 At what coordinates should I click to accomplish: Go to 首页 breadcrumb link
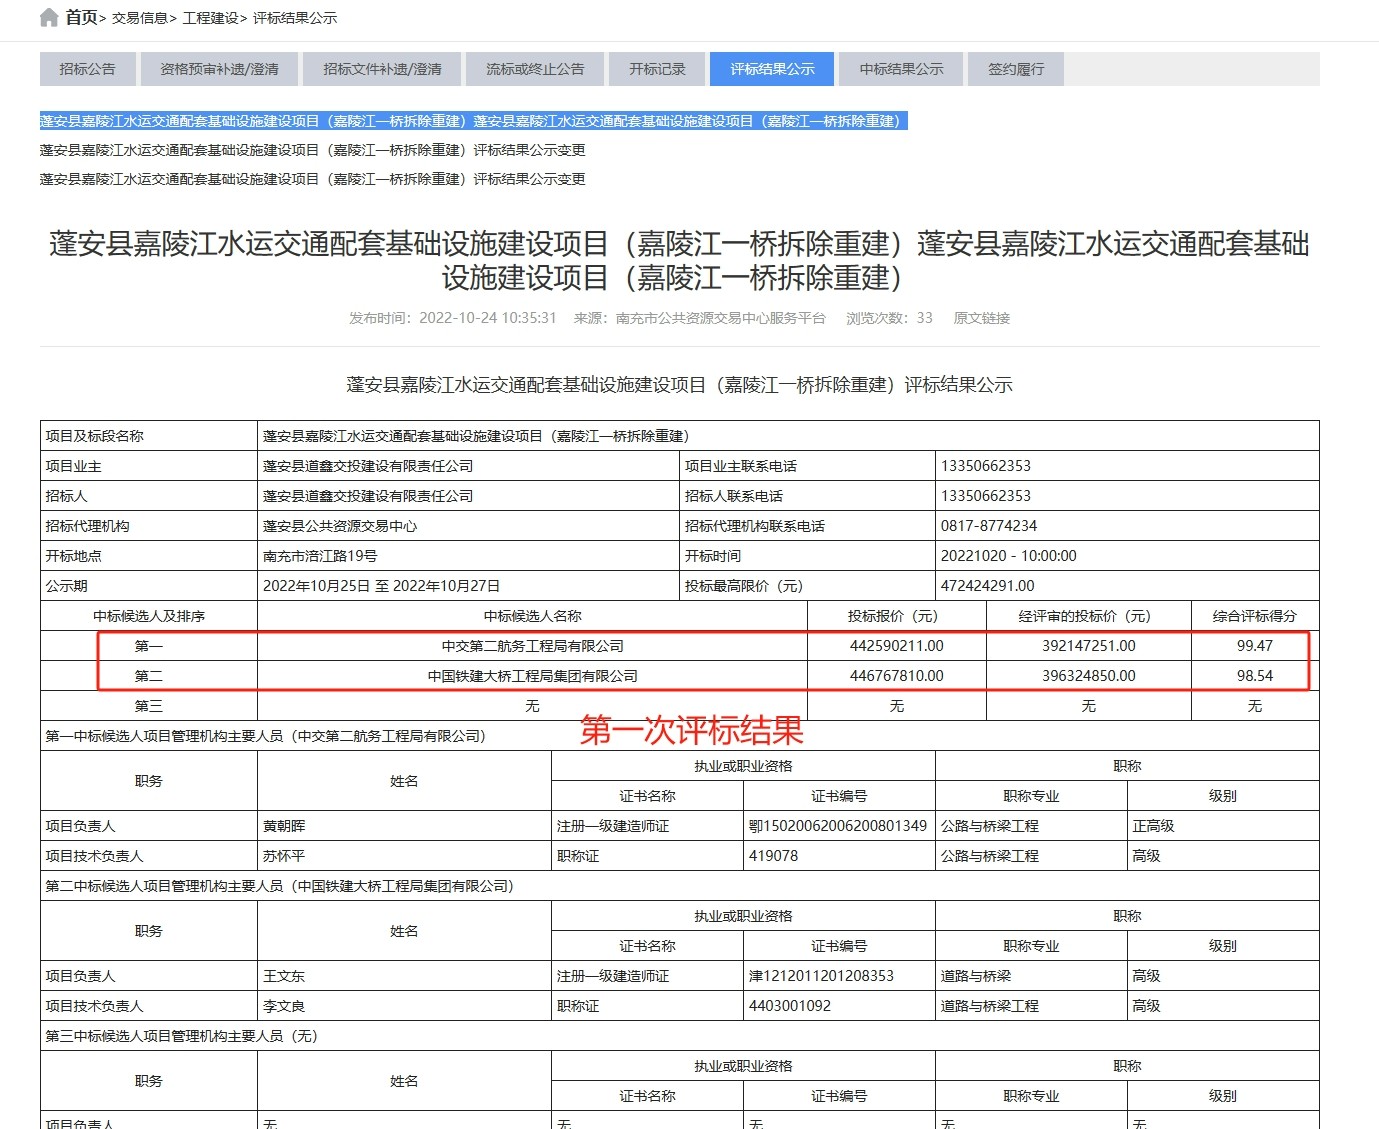tap(81, 17)
